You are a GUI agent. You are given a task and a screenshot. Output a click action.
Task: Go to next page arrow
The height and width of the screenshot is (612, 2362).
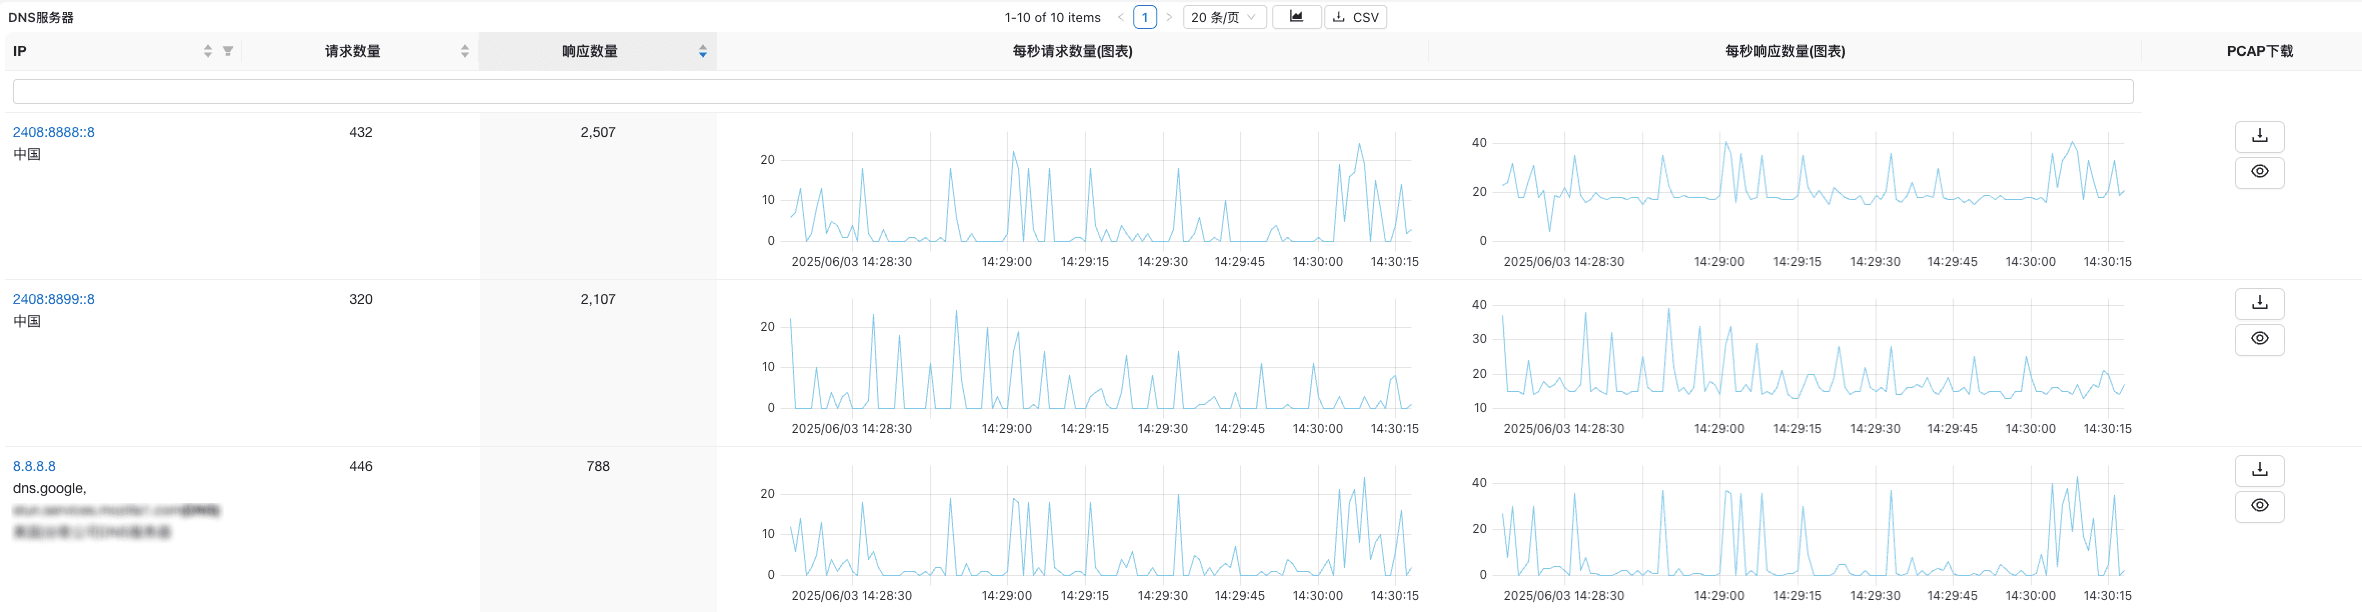(1168, 17)
